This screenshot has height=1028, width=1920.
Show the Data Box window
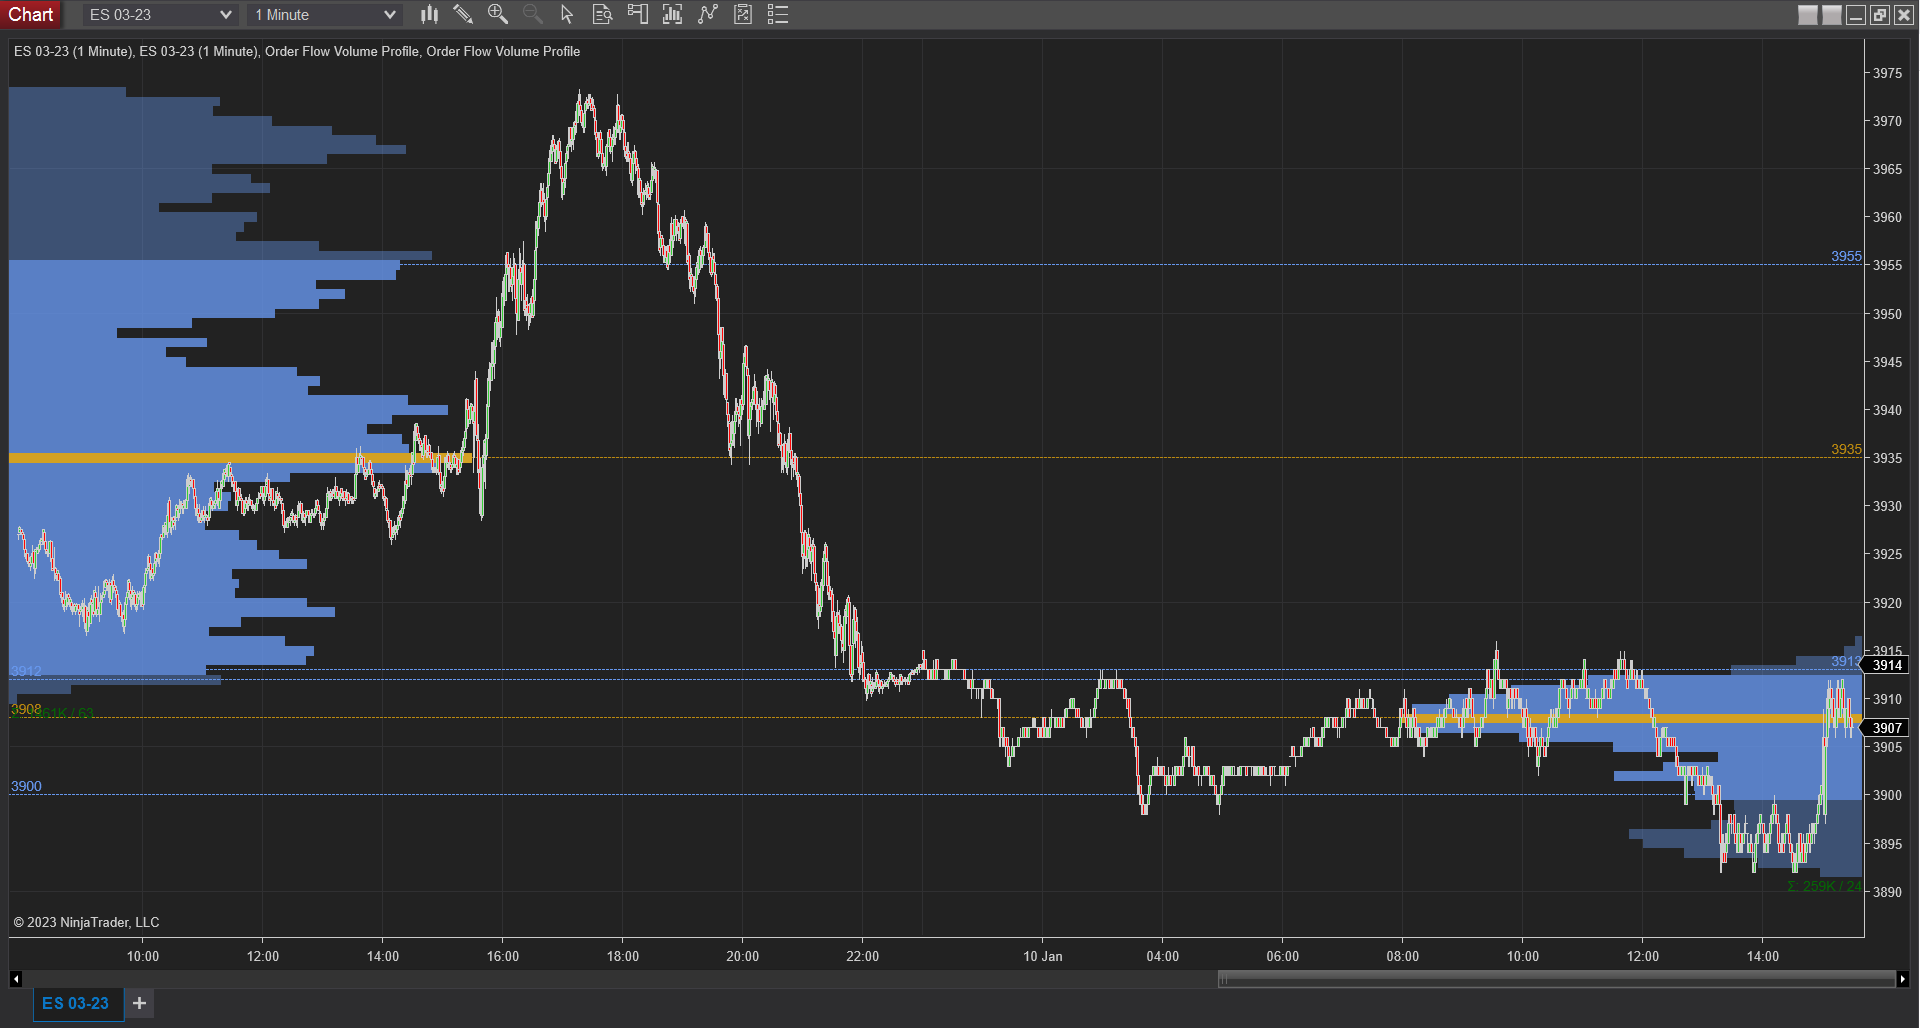602,14
